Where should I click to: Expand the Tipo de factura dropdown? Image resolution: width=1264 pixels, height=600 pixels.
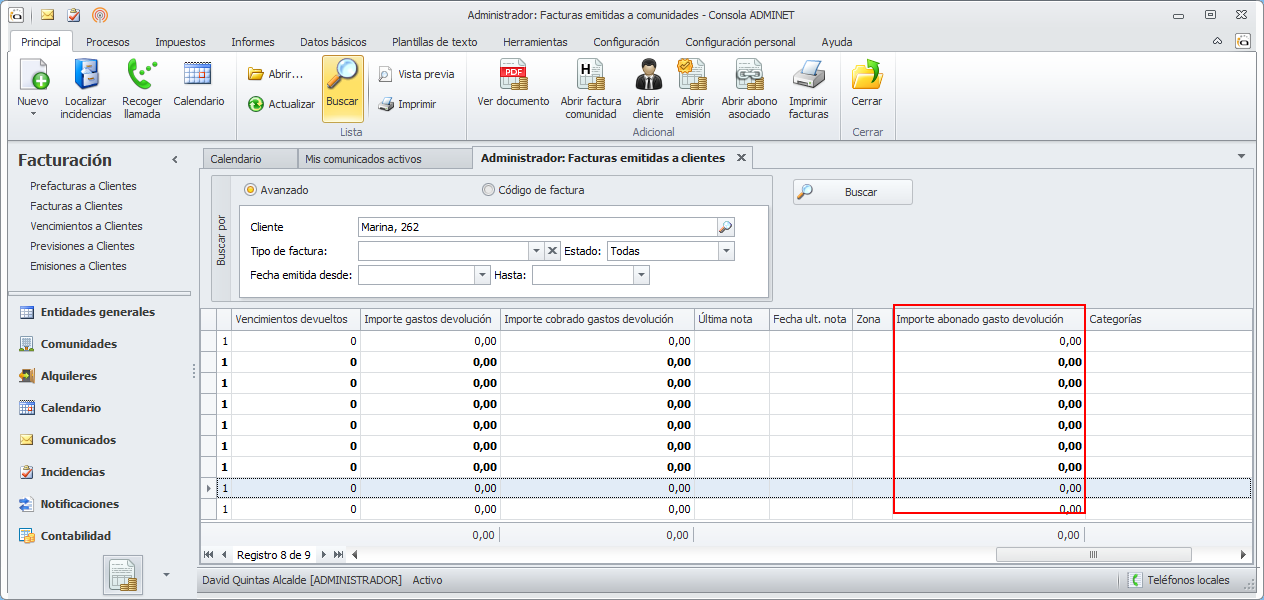pos(536,251)
